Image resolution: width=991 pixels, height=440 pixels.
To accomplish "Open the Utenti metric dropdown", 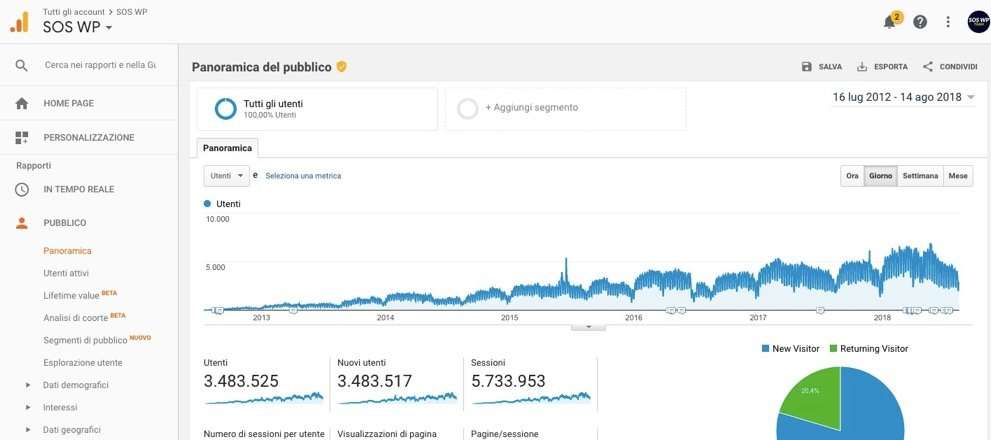I will (x=226, y=176).
